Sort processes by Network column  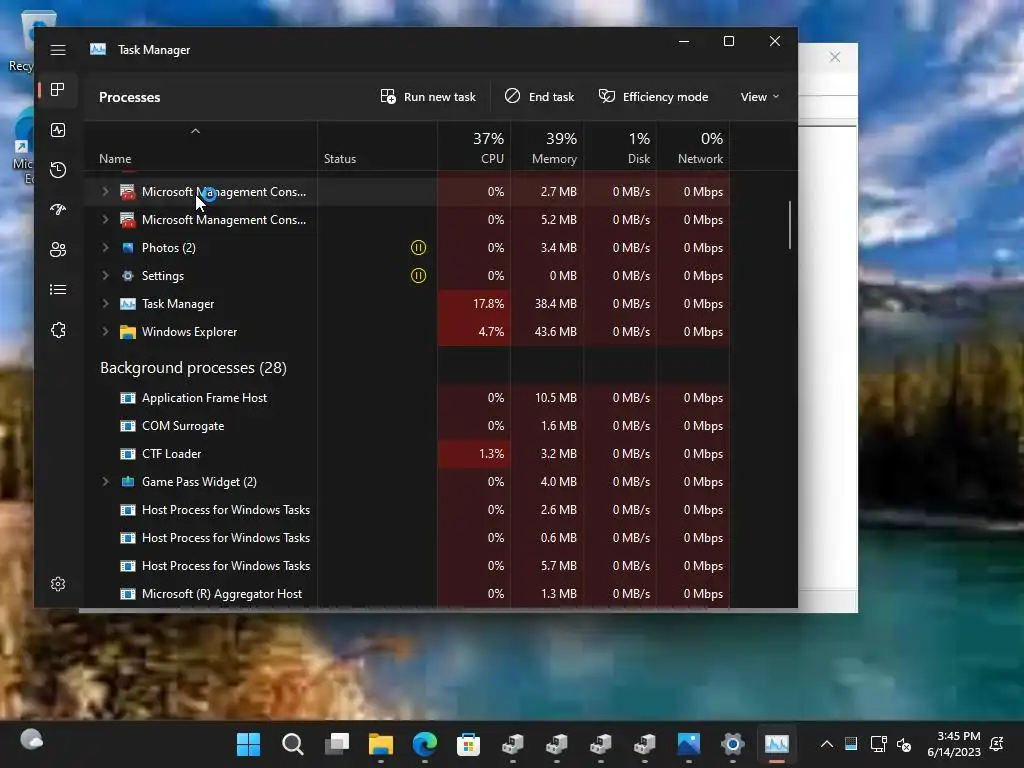pos(694,148)
